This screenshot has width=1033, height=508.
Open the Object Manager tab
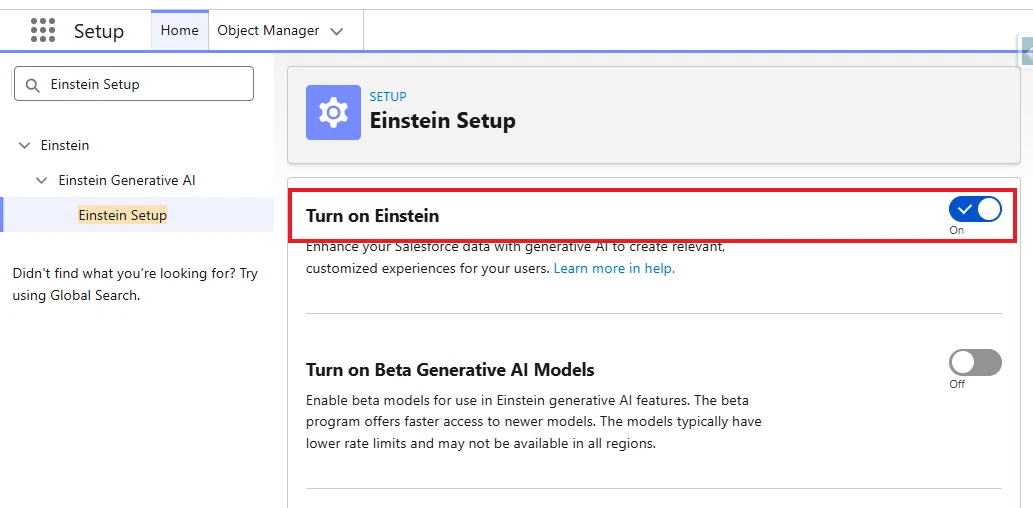pos(268,30)
